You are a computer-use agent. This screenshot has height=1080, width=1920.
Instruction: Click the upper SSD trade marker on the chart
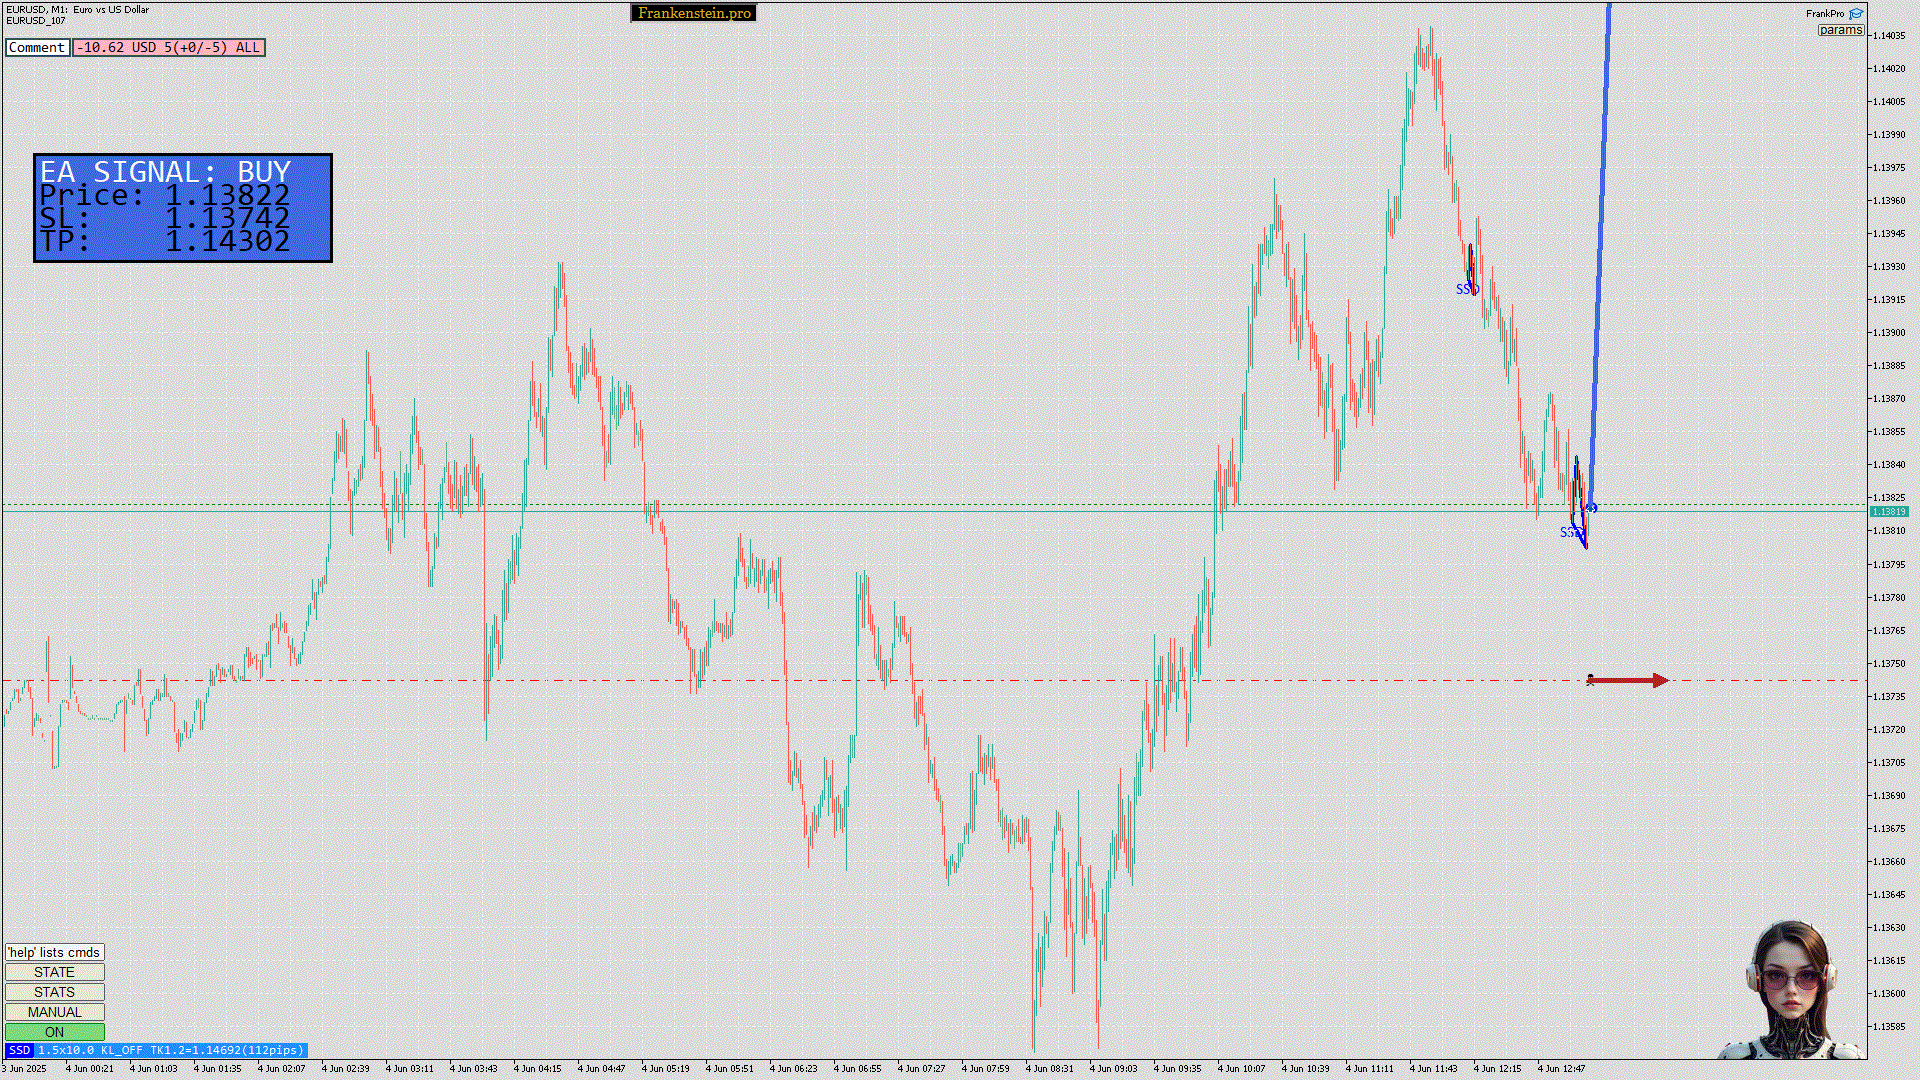click(1466, 289)
